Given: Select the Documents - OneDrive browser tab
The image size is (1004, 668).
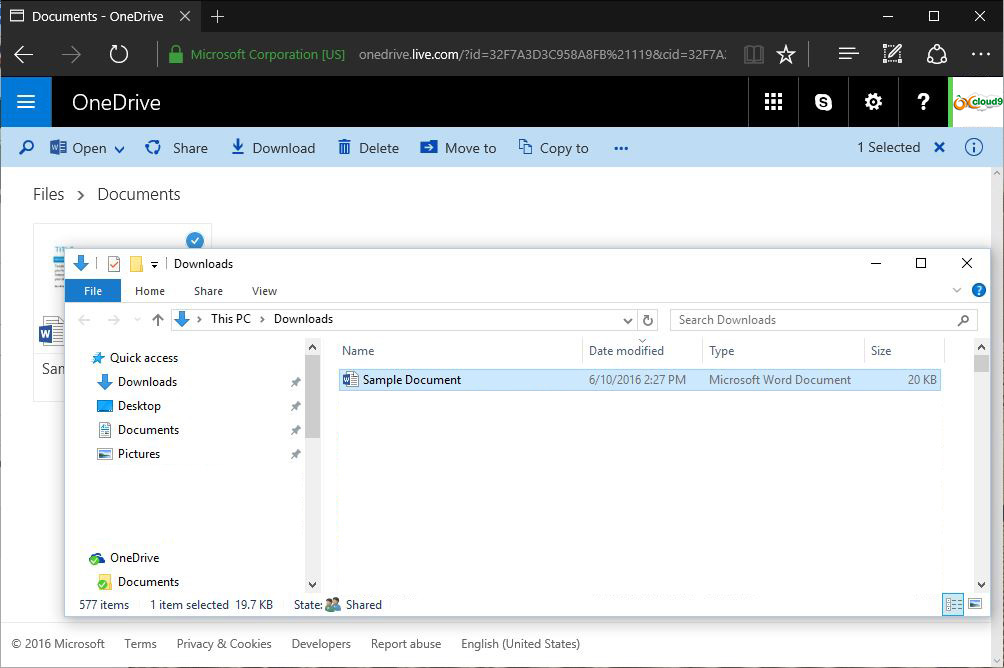Looking at the screenshot, I should pos(97,17).
